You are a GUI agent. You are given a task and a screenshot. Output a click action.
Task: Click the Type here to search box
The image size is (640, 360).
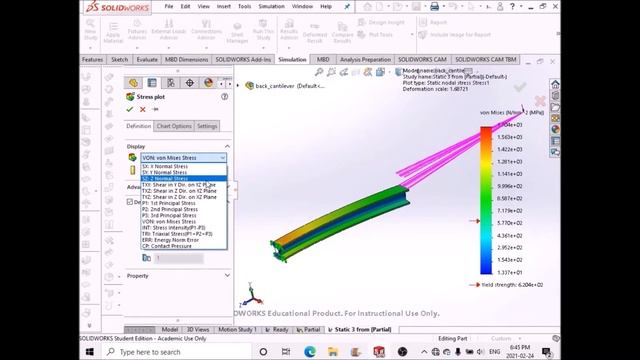(x=176, y=352)
